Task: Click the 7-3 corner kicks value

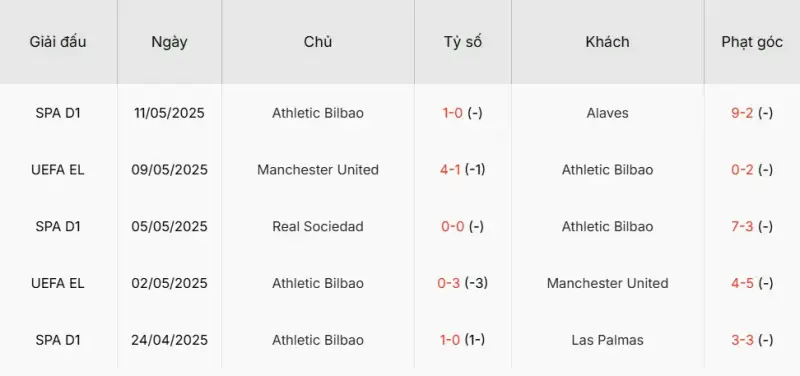Action: (742, 226)
